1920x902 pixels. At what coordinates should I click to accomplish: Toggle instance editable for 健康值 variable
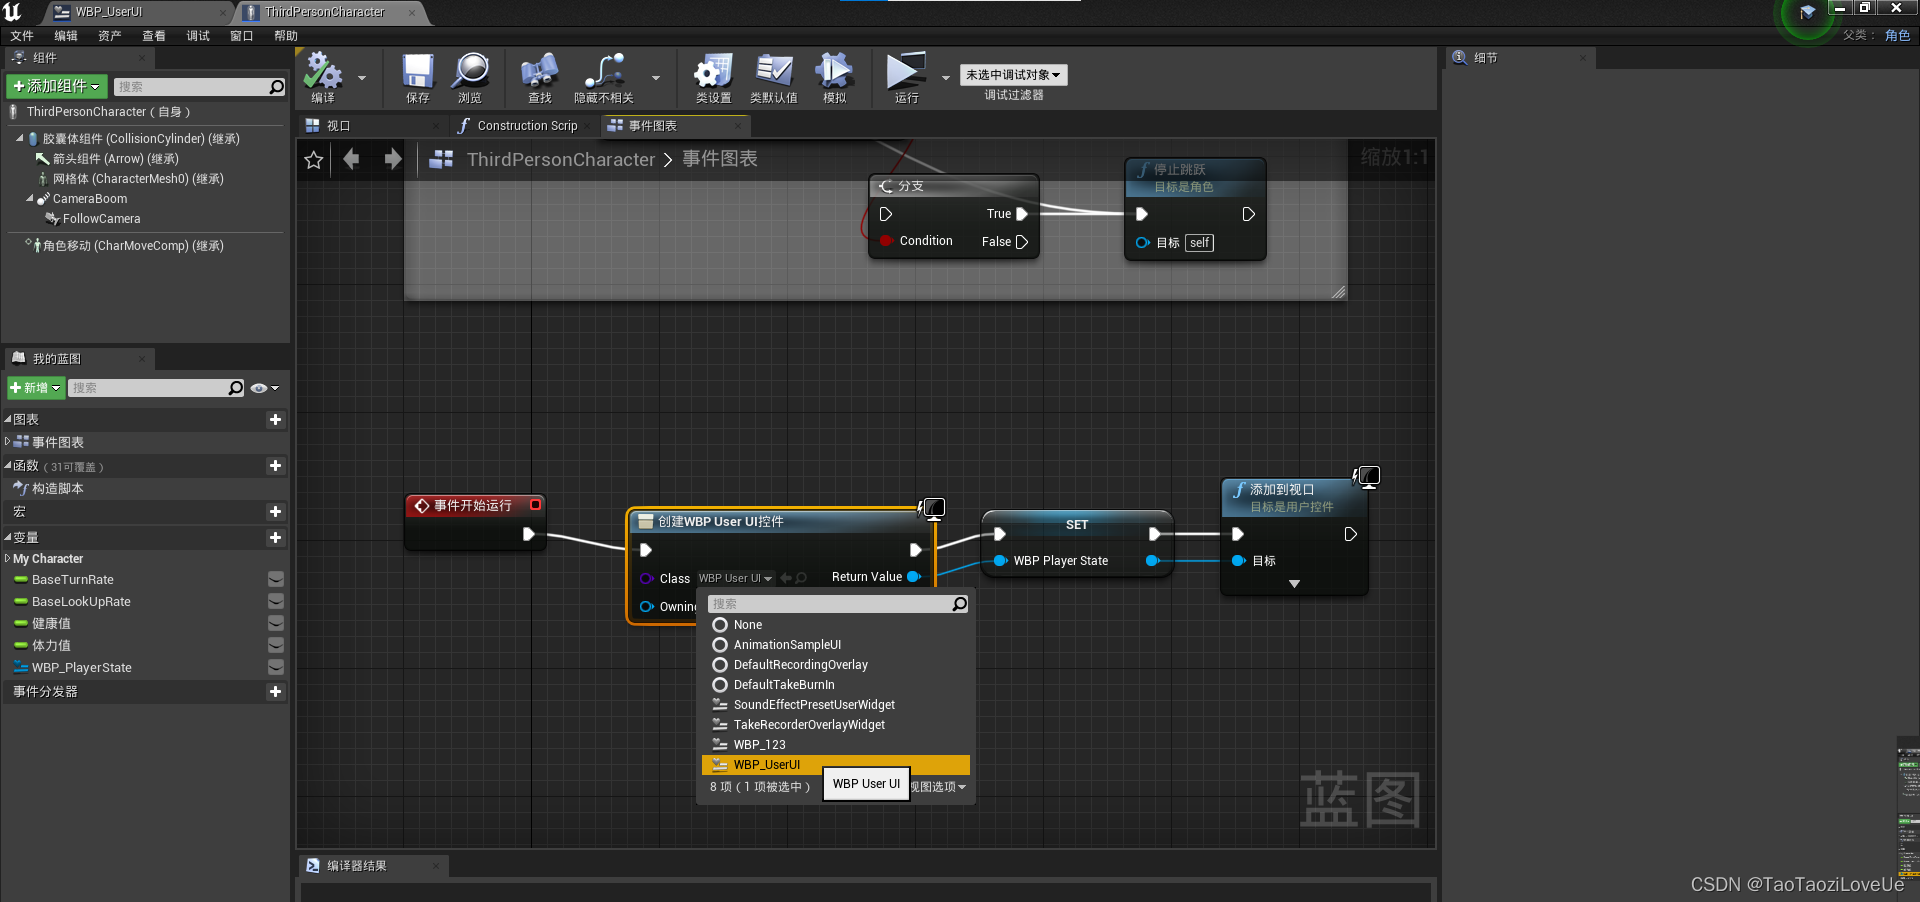[x=276, y=623]
